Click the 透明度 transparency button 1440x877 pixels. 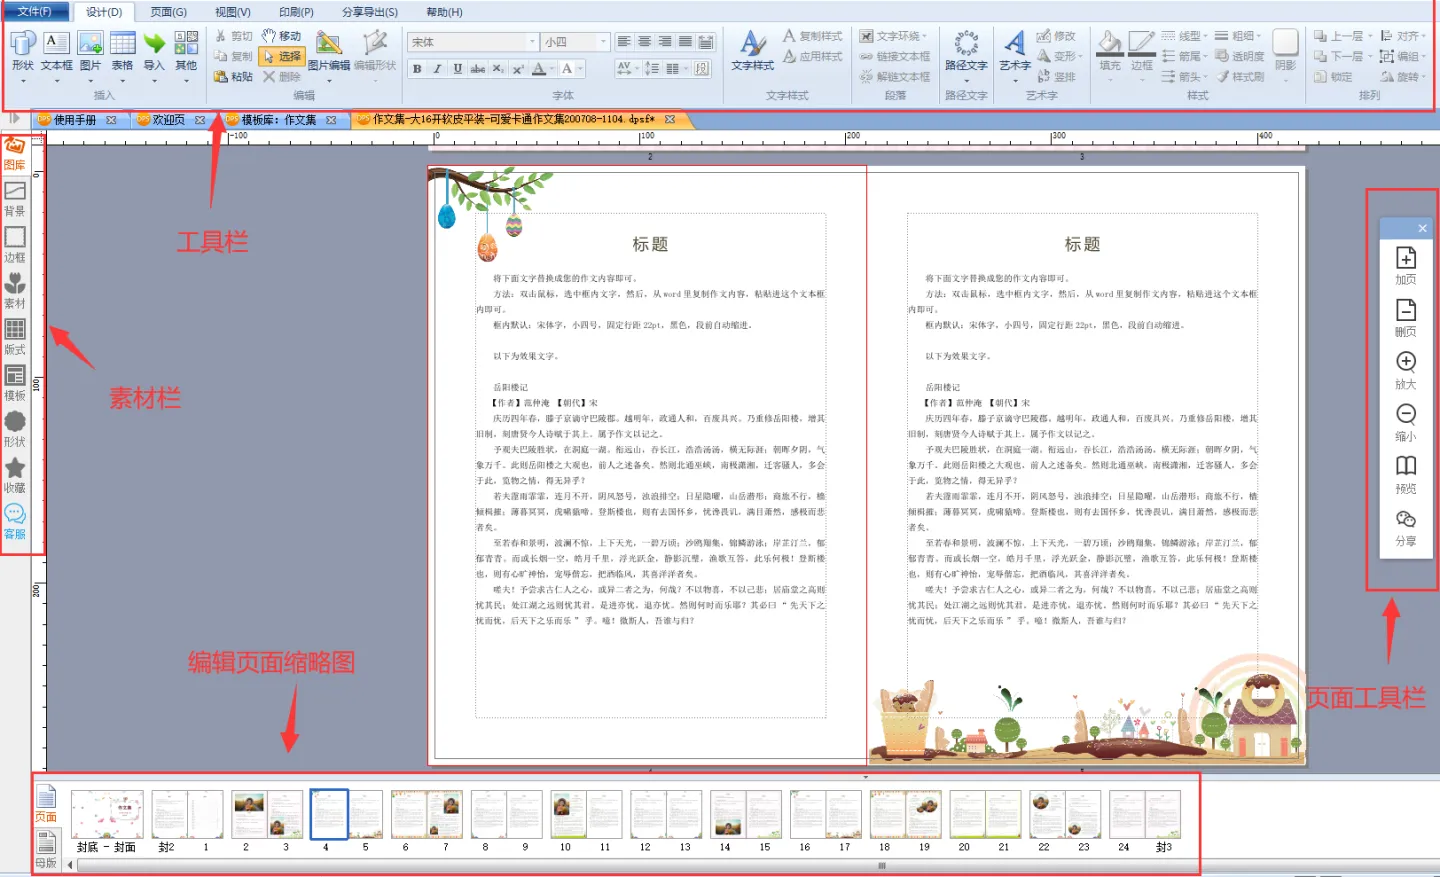(1240, 57)
